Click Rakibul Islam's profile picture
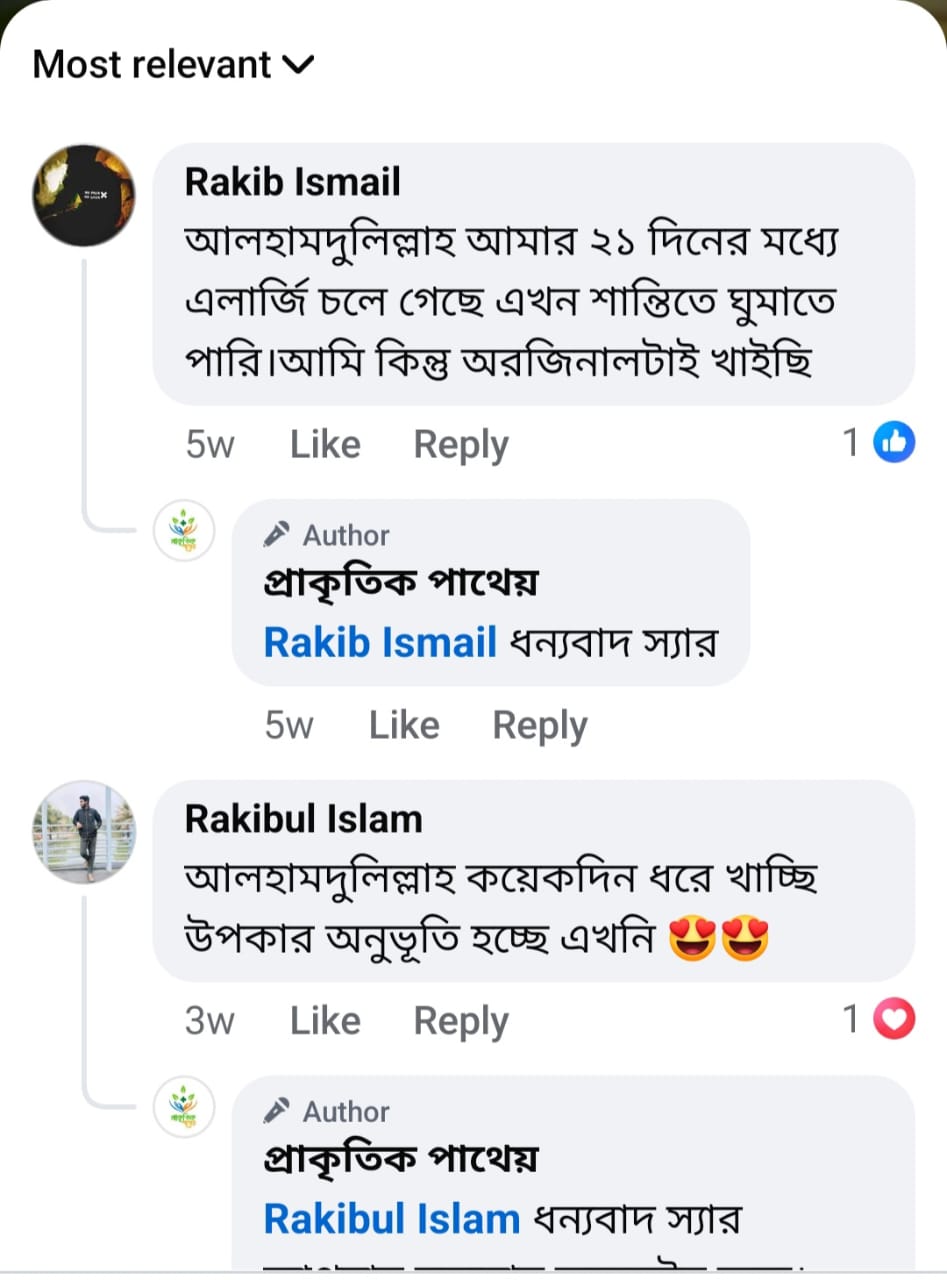Screen dimensions: 947x1280 pyautogui.click(x=84, y=832)
